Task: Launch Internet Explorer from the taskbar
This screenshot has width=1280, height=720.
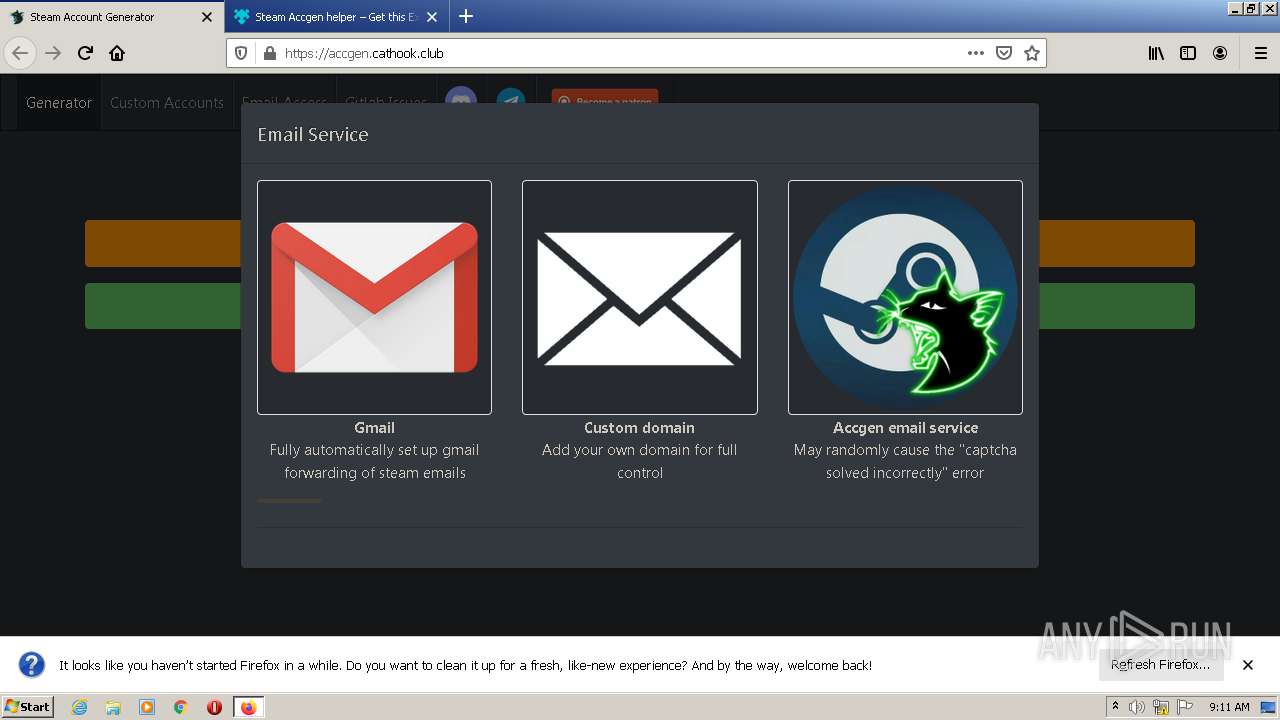Action: pos(79,707)
